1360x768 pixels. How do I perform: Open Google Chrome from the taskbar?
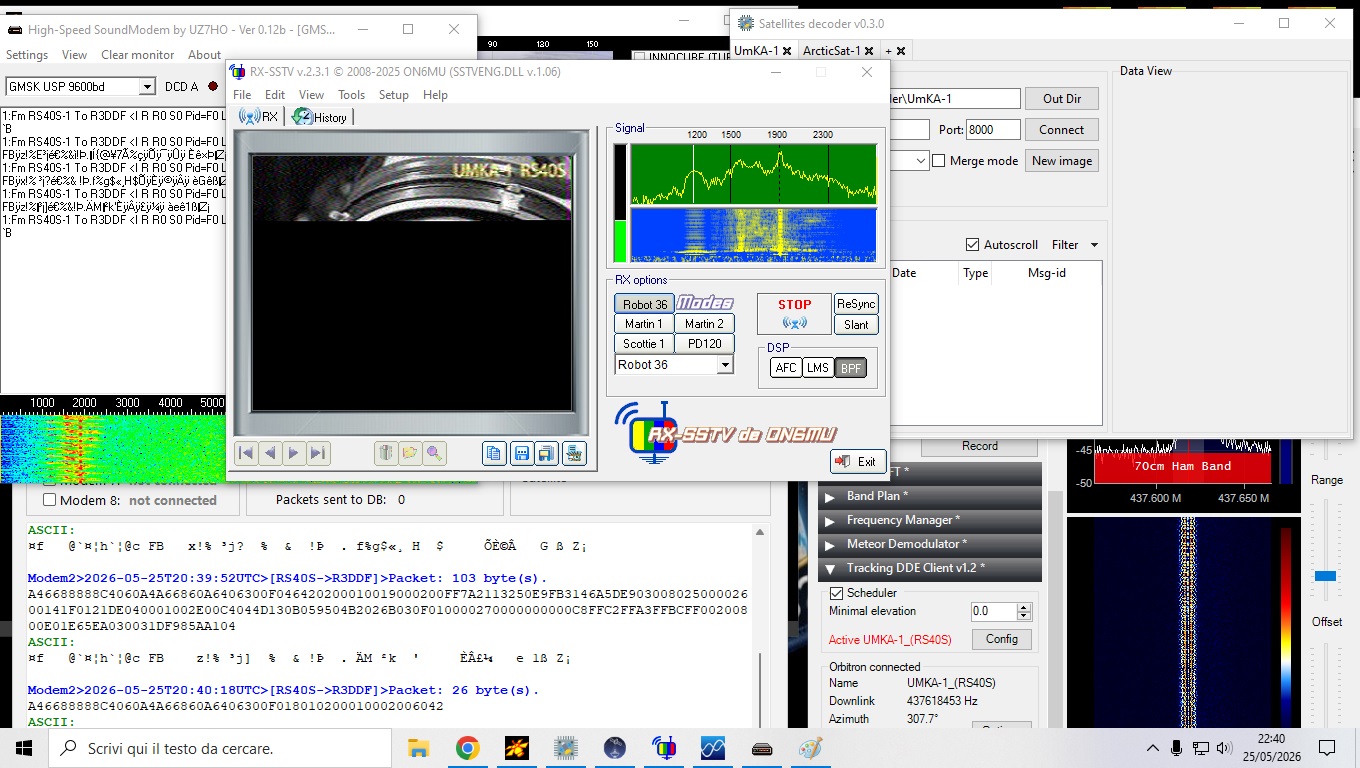[x=467, y=748]
